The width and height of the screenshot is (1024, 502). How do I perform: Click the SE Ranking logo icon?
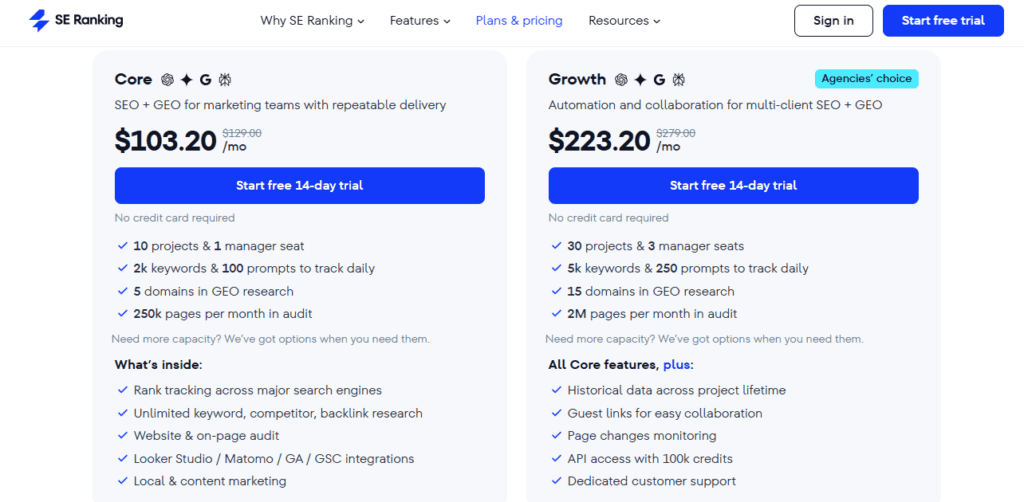[39, 21]
